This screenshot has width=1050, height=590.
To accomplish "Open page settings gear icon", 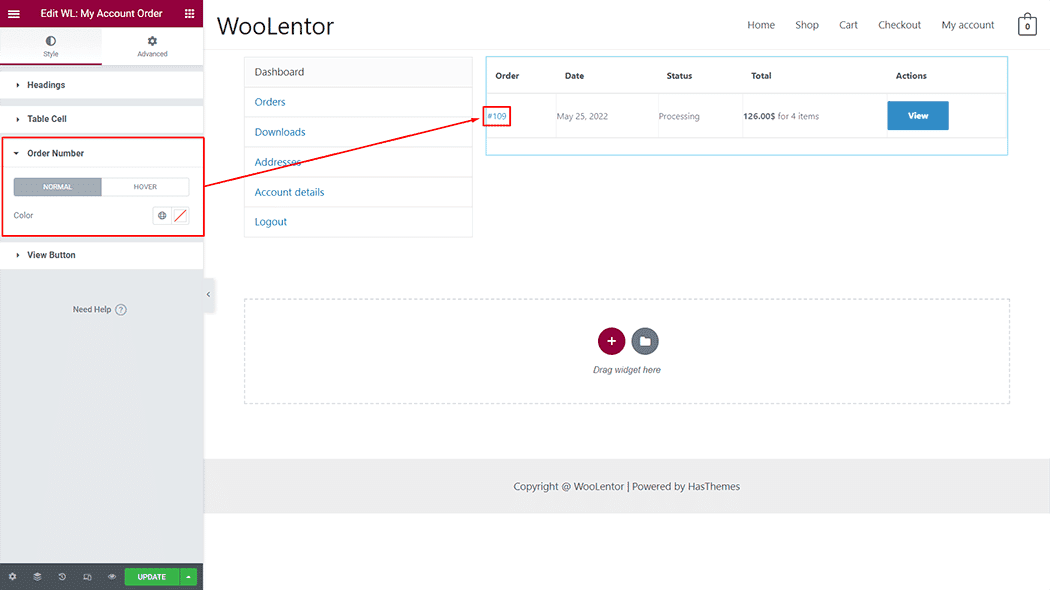I will click(x=12, y=577).
